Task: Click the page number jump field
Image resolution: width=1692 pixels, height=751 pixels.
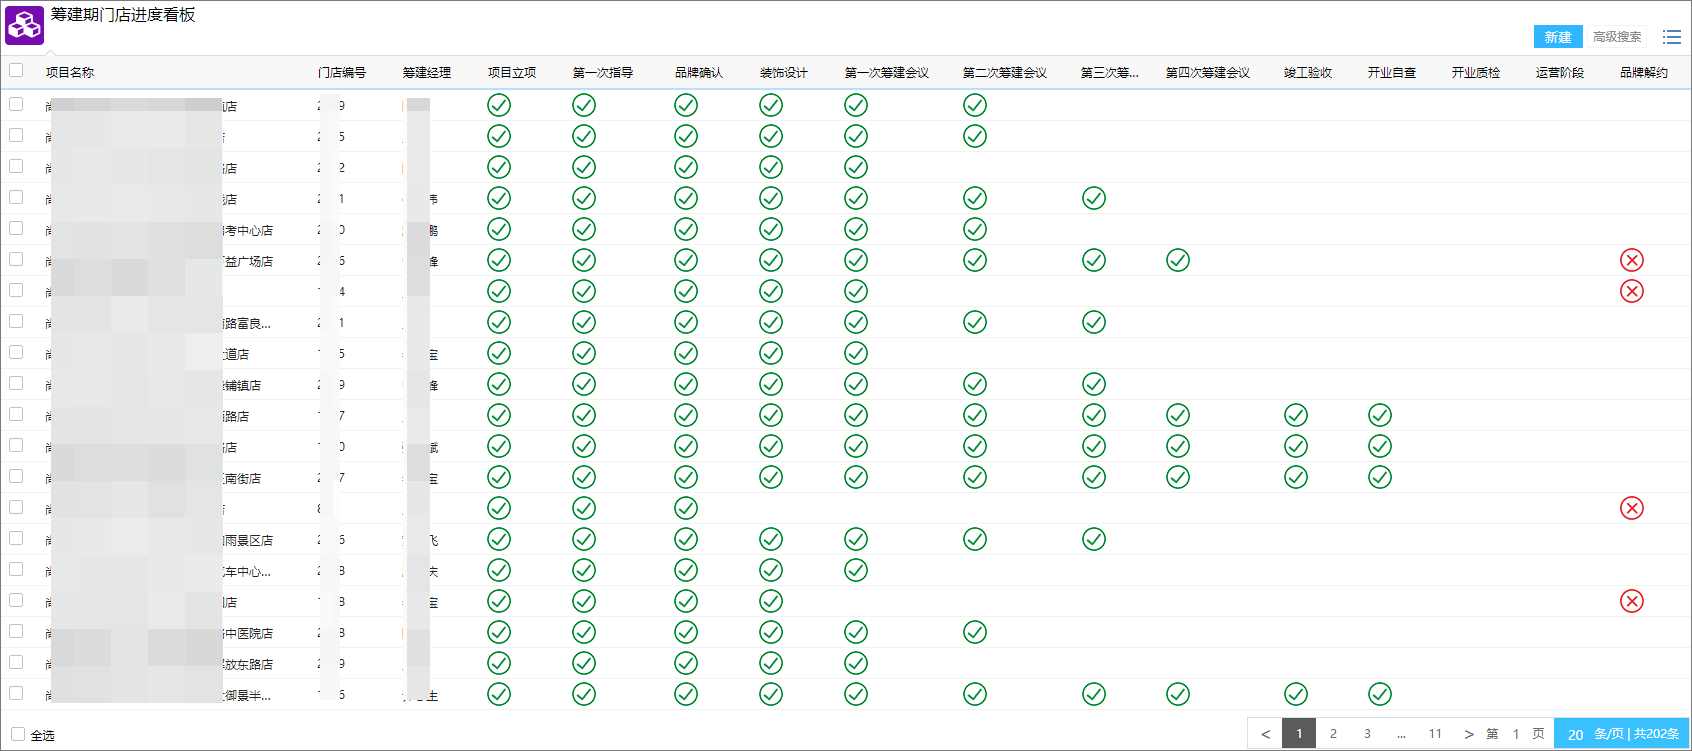Action: click(1516, 734)
